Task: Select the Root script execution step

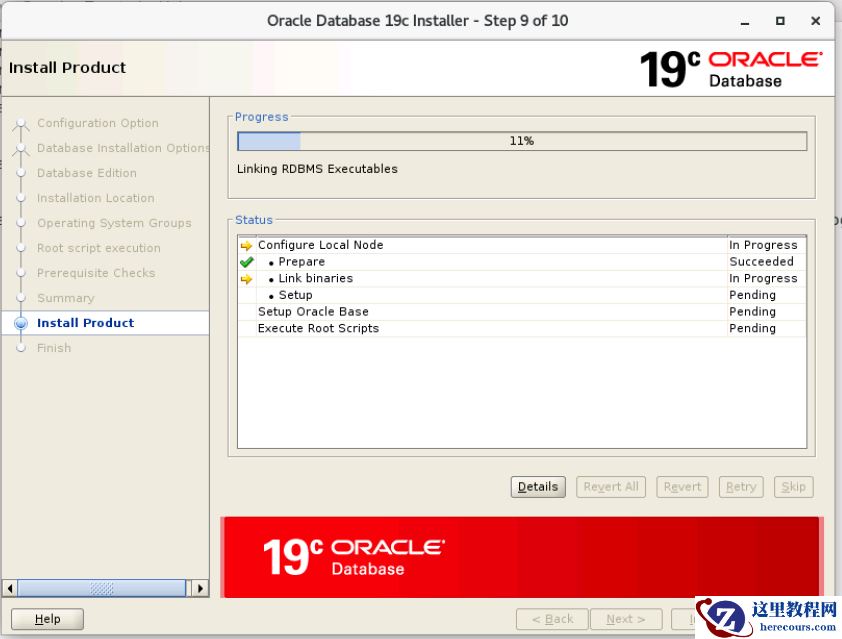Action: tap(99, 248)
